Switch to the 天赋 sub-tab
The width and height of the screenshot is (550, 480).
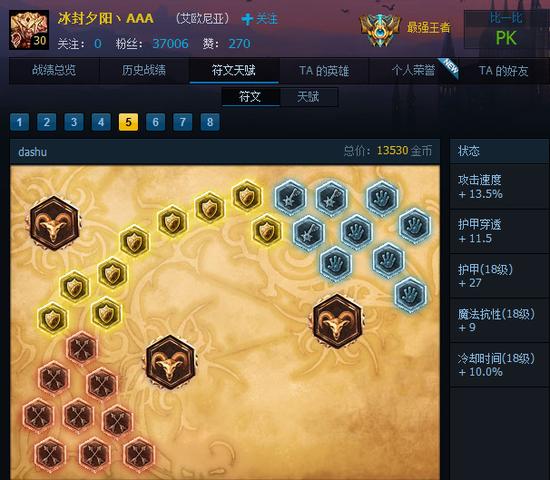point(308,97)
